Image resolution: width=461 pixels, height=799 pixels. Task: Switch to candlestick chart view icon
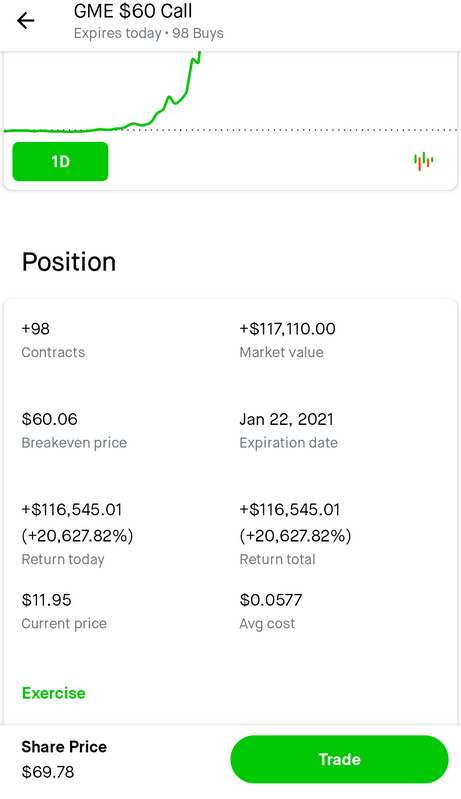423,162
